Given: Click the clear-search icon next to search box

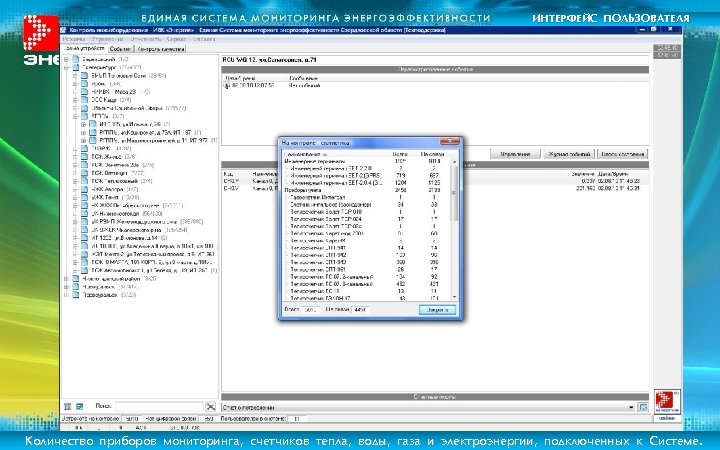Looking at the screenshot, I should [x=211, y=406].
